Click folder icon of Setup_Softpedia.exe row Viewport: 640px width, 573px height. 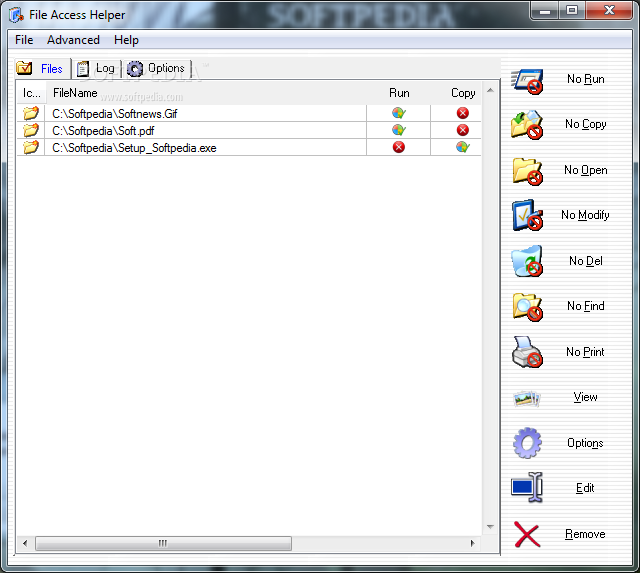(x=31, y=147)
